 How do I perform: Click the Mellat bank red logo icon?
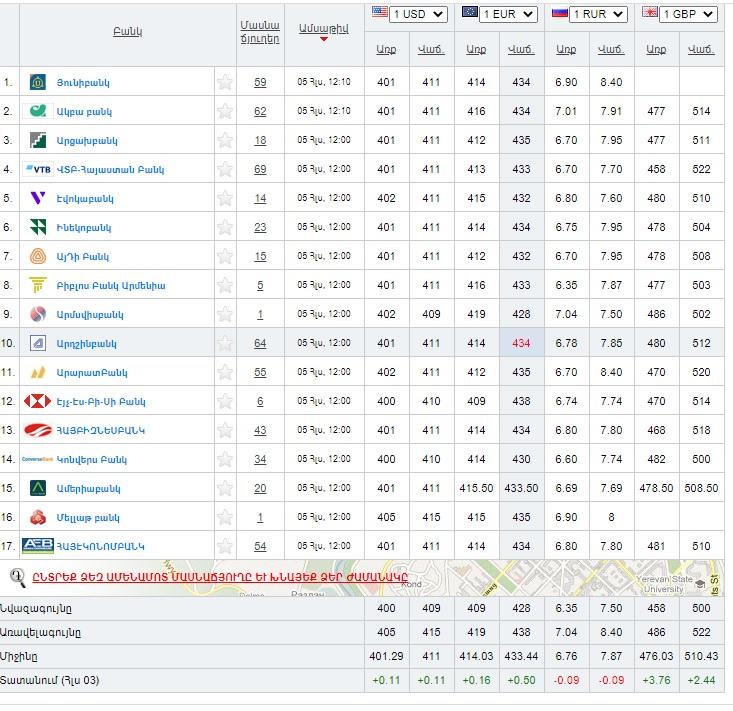(x=37, y=517)
